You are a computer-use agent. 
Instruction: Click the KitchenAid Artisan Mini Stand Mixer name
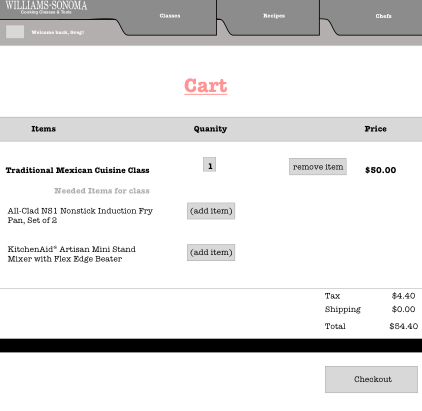click(x=72, y=254)
